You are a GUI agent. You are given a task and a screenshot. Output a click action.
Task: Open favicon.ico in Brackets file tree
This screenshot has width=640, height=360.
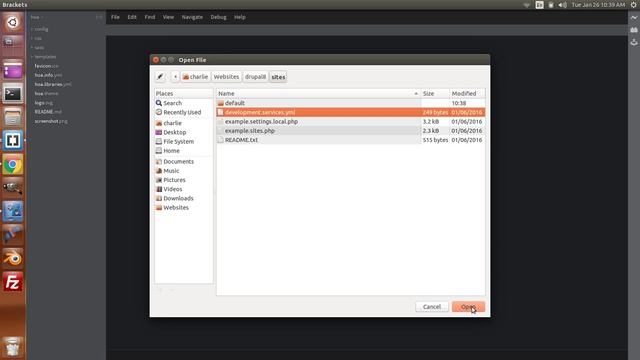click(47, 66)
